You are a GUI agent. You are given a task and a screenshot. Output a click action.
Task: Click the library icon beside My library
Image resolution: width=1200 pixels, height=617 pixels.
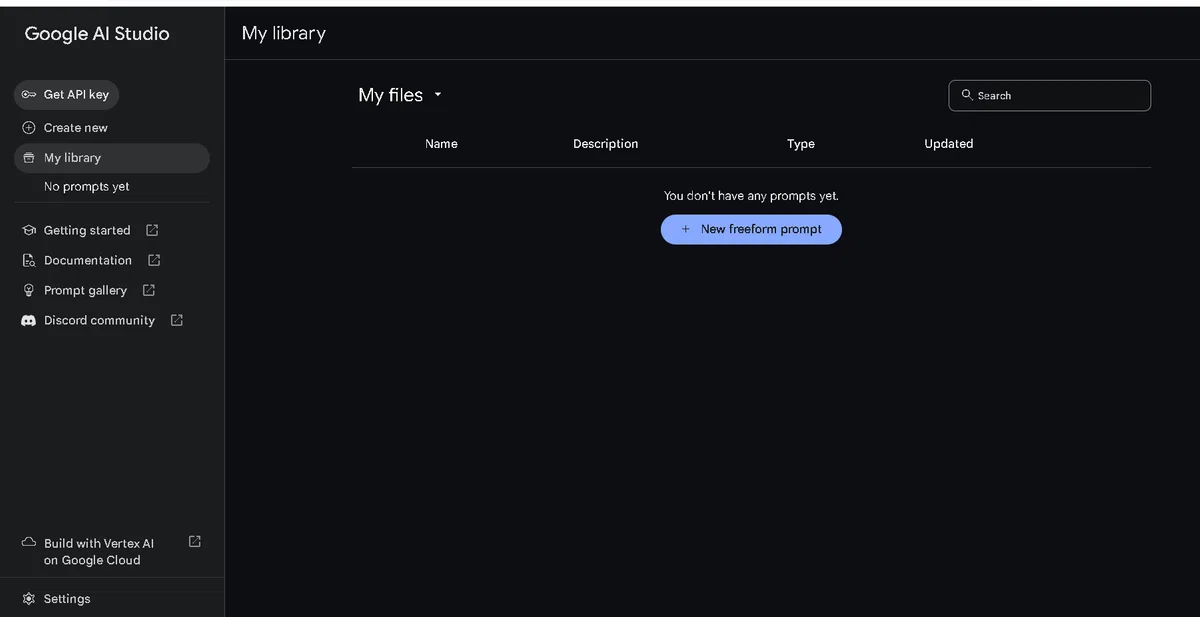coord(29,158)
